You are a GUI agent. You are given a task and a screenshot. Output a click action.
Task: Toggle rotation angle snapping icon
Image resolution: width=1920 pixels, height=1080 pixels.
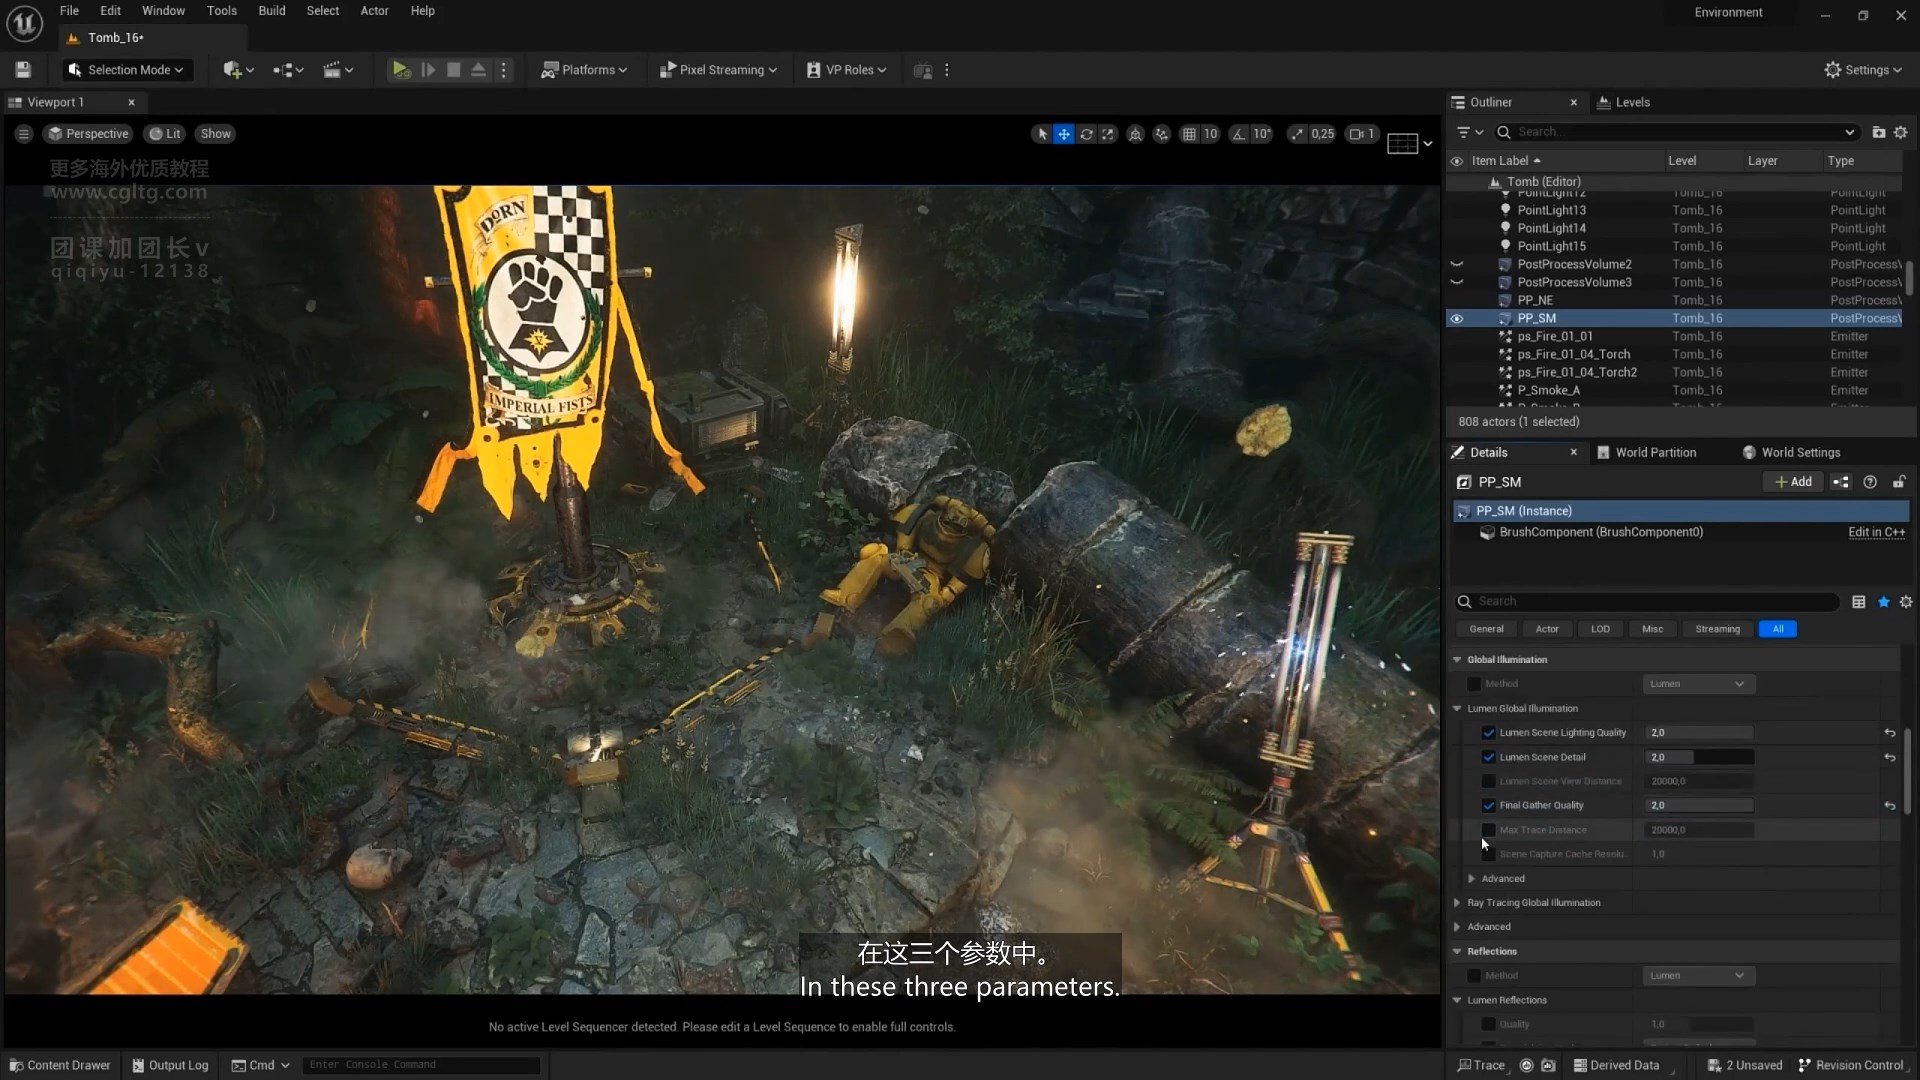[x=1239, y=134]
